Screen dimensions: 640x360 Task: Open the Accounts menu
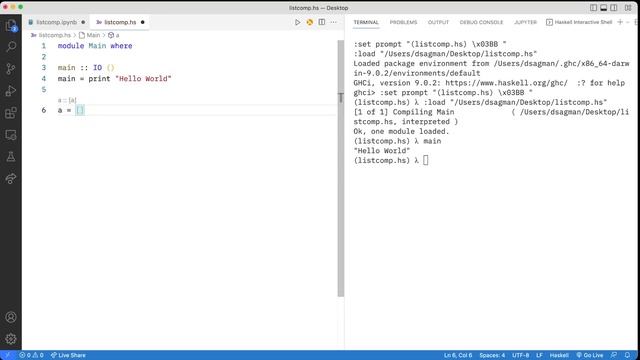pos(11,317)
